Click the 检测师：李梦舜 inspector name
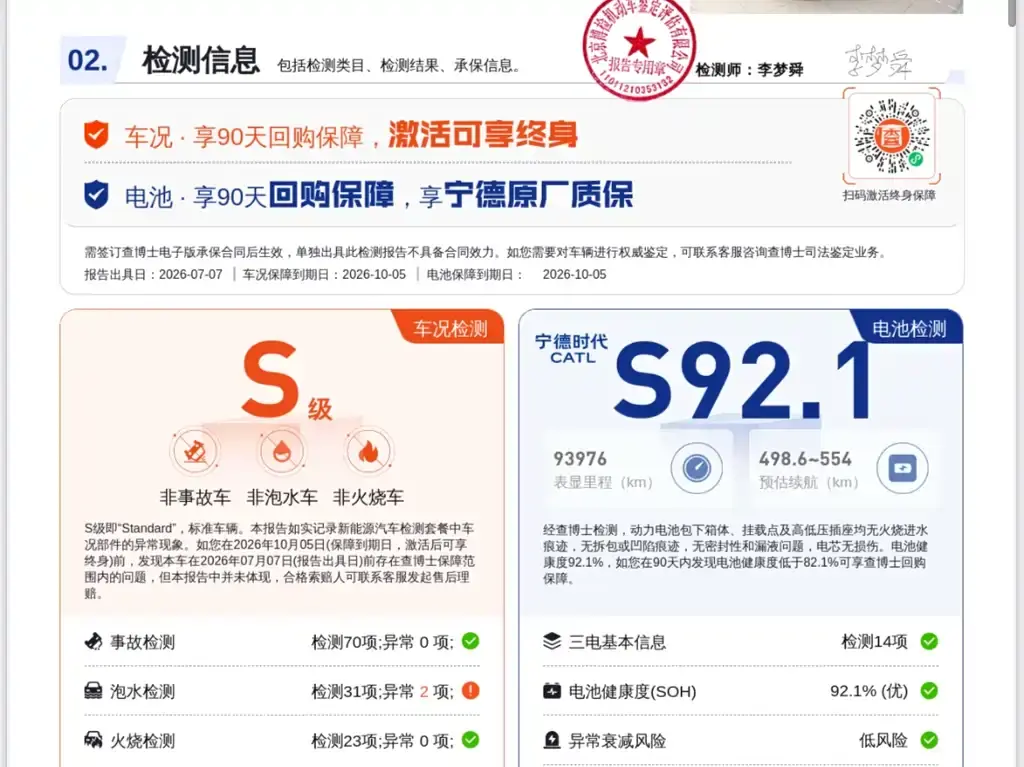The height and width of the screenshot is (767, 1024). coord(750,70)
